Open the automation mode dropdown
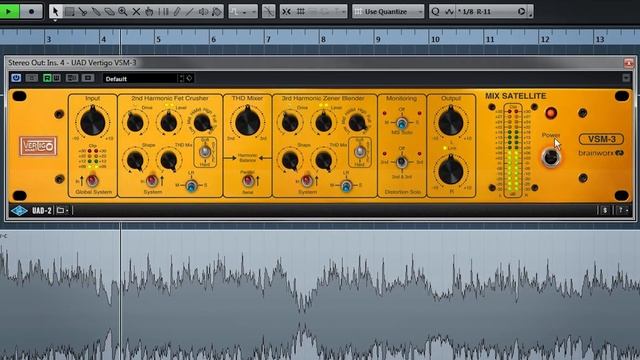 (x=243, y=12)
